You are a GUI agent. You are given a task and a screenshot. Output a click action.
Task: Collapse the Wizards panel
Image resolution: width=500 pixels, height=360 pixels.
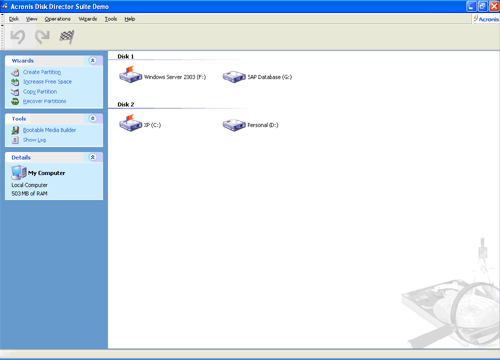pyautogui.click(x=93, y=60)
